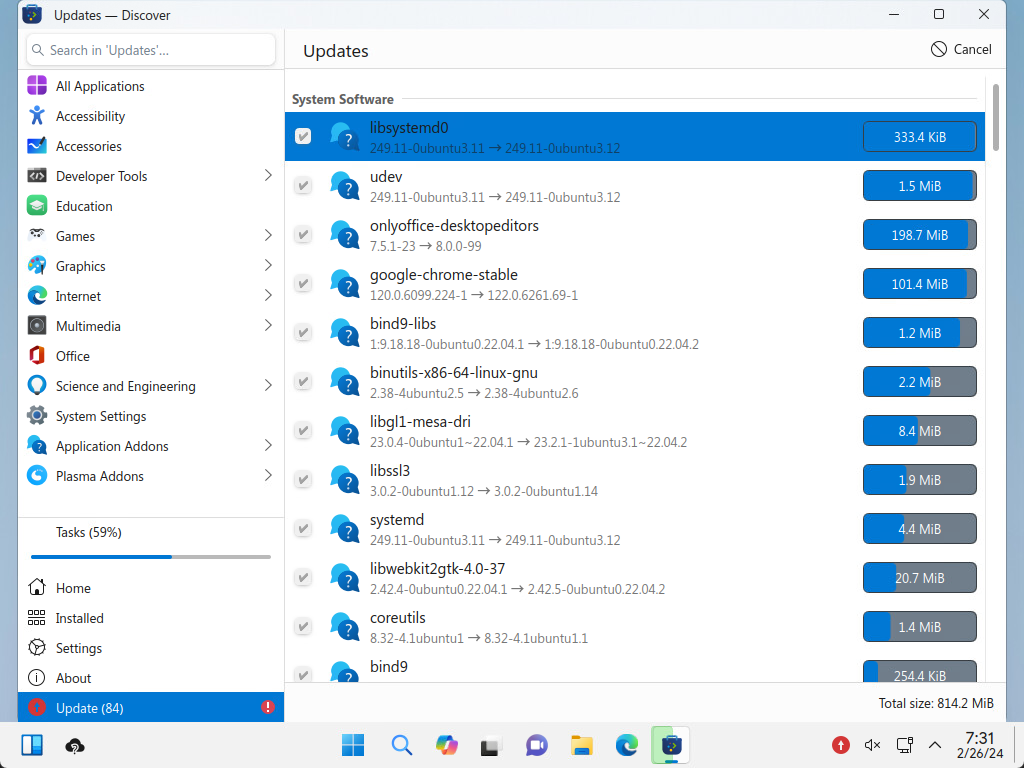Click the search field in Updates
Viewport: 1024px width, 768px height.
click(150, 50)
